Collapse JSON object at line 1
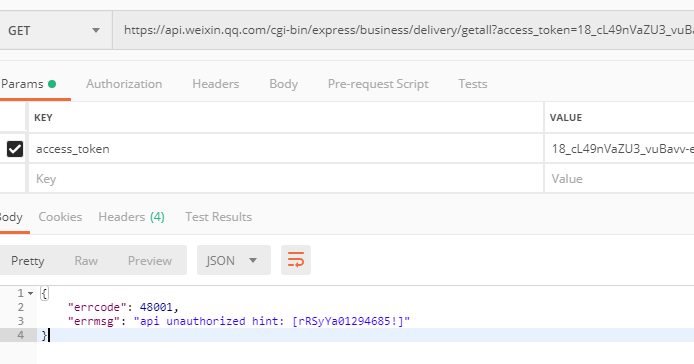 (x=30, y=293)
